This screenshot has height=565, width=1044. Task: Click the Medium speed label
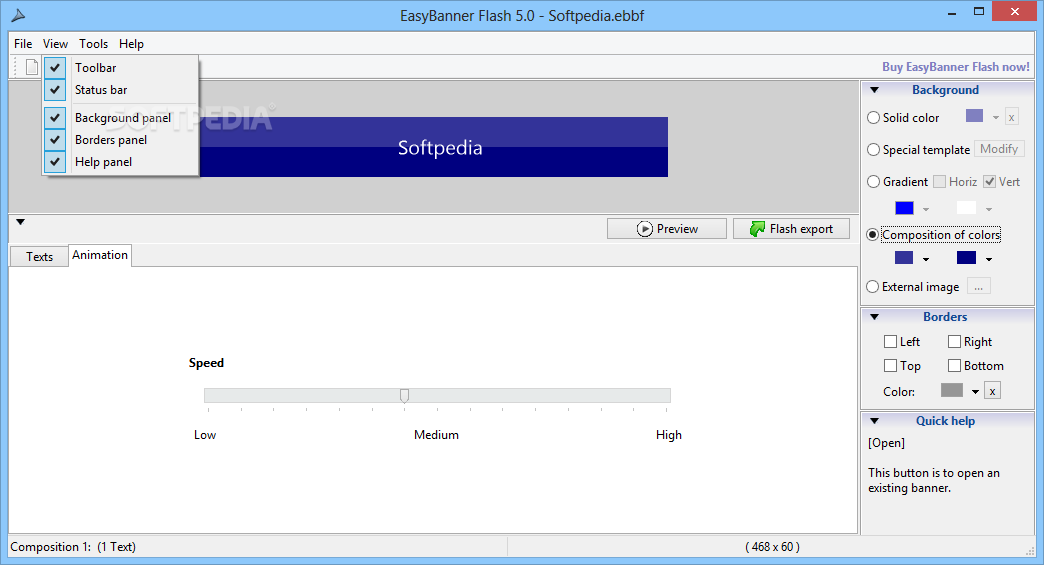[436, 435]
